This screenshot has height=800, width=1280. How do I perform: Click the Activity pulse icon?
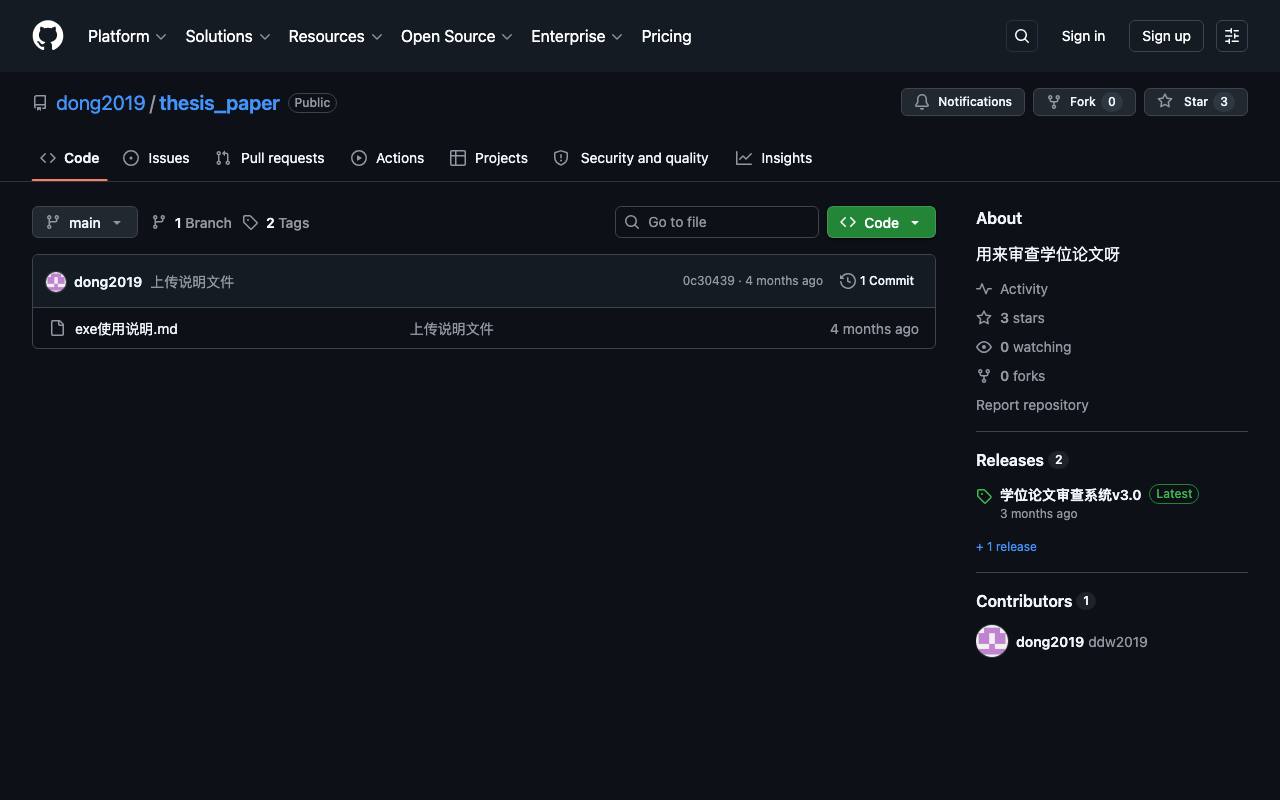tap(984, 289)
